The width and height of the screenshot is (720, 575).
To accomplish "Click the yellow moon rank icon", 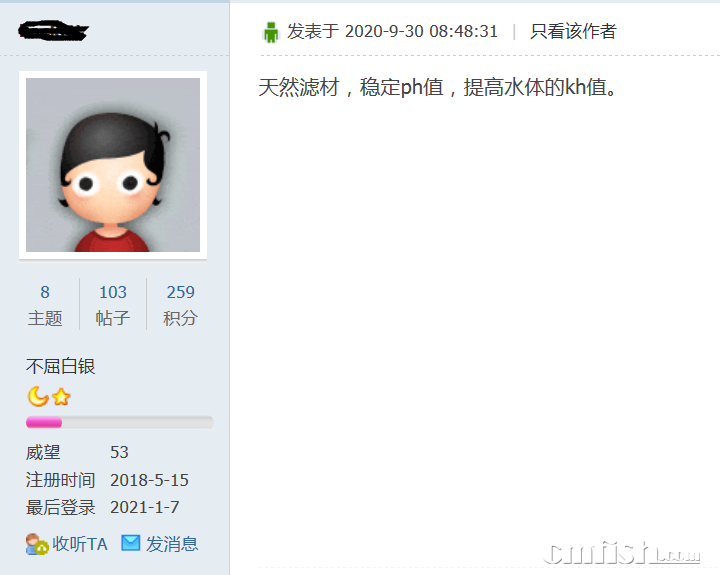I will point(38,396).
